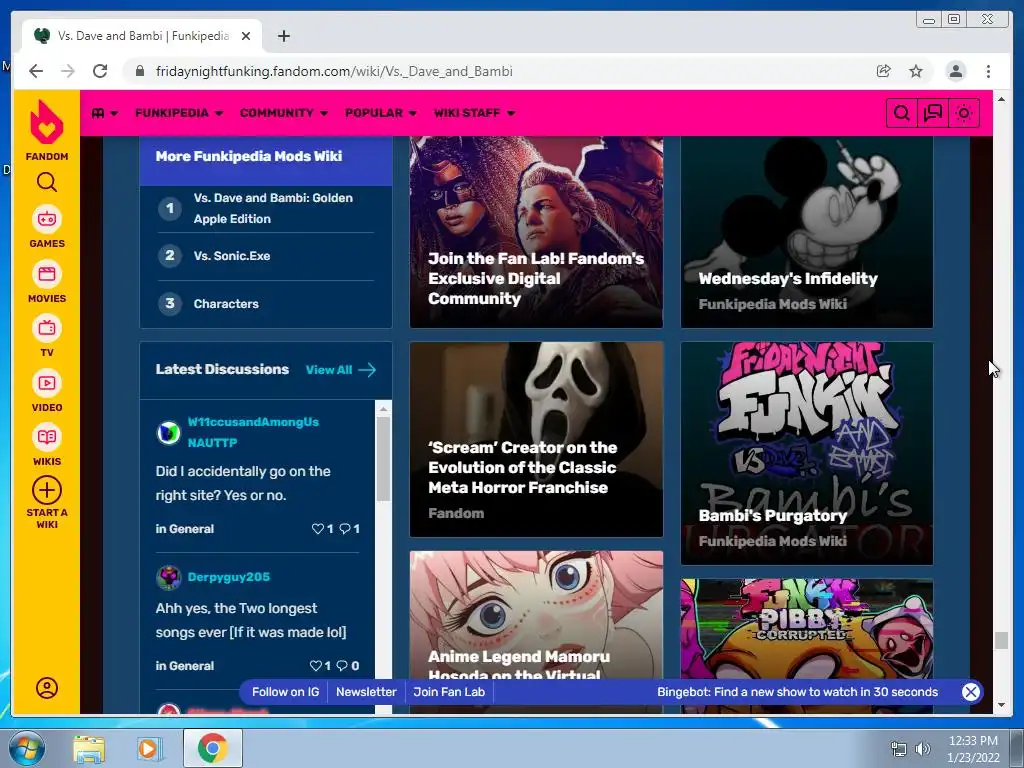Open Bingebot find a new show link
This screenshot has width=1024, height=768.
[797, 692]
